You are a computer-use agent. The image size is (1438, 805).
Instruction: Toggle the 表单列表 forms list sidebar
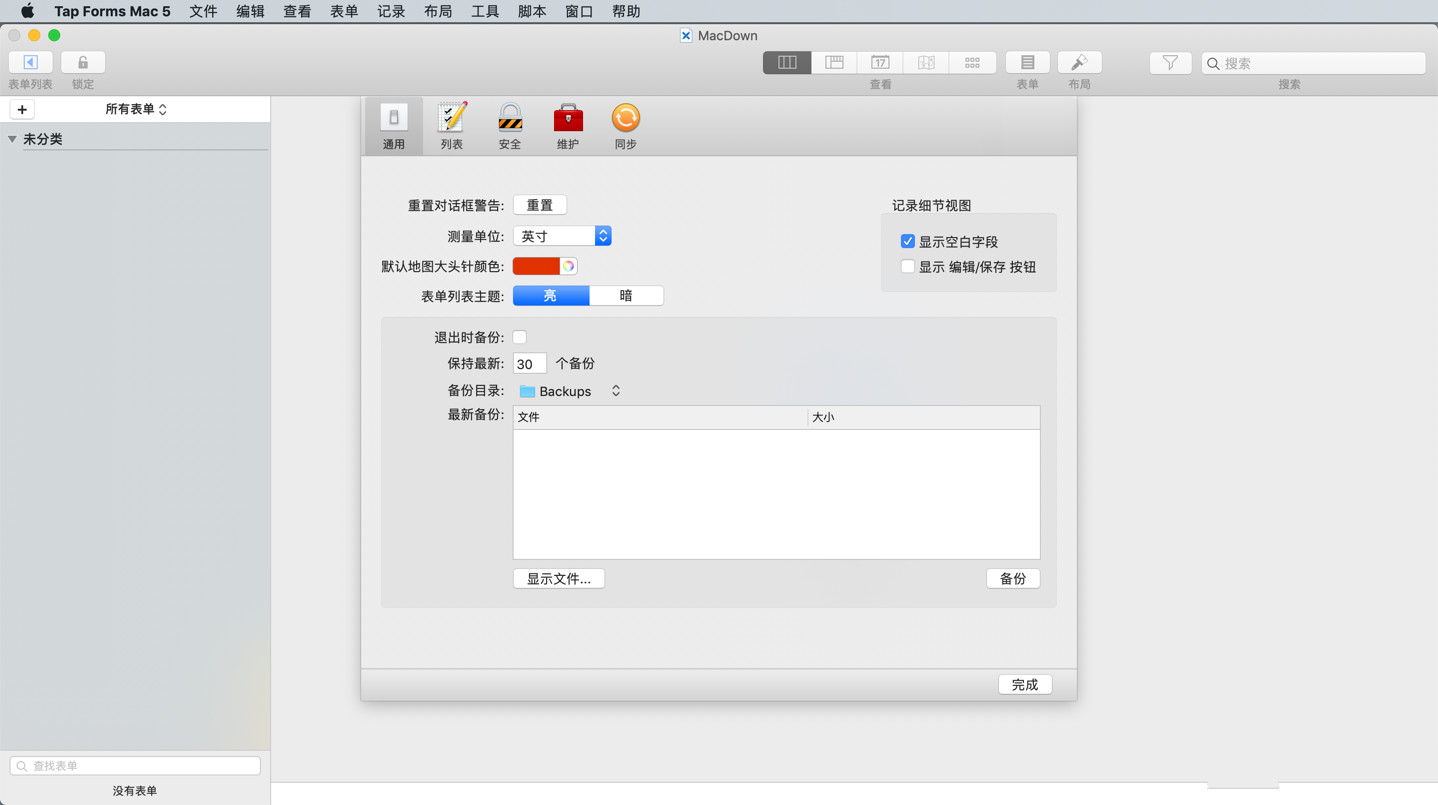click(31, 62)
